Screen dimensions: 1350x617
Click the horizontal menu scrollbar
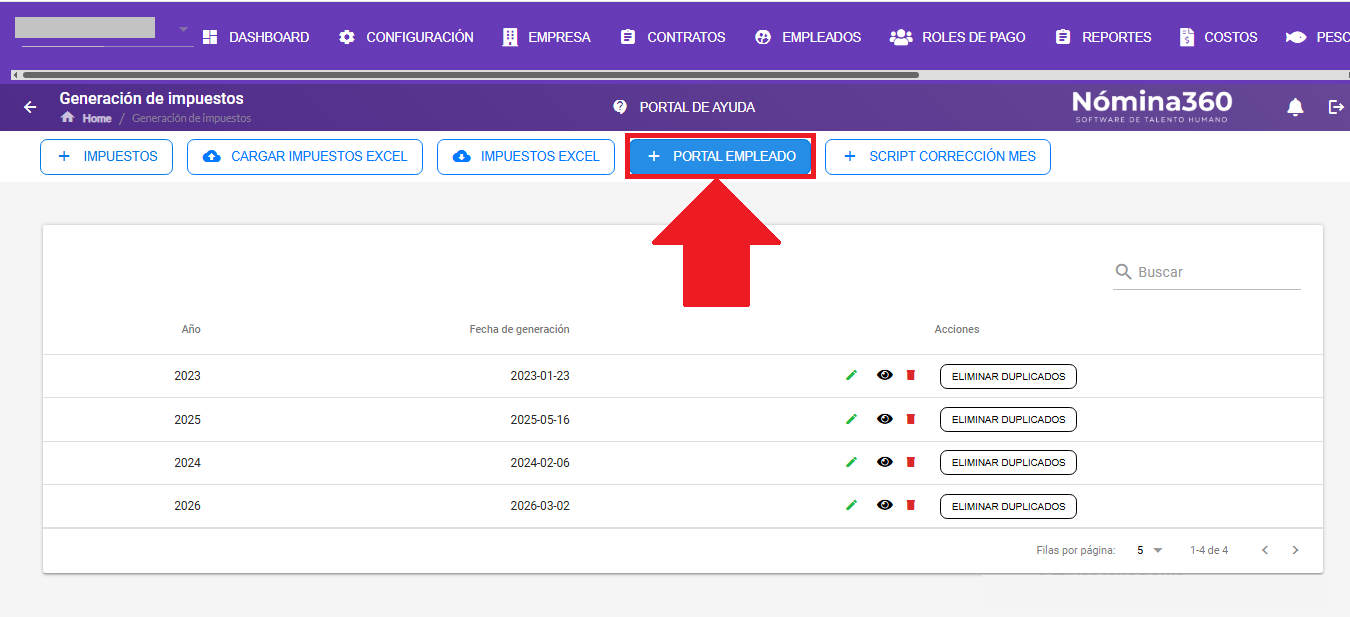tap(470, 75)
